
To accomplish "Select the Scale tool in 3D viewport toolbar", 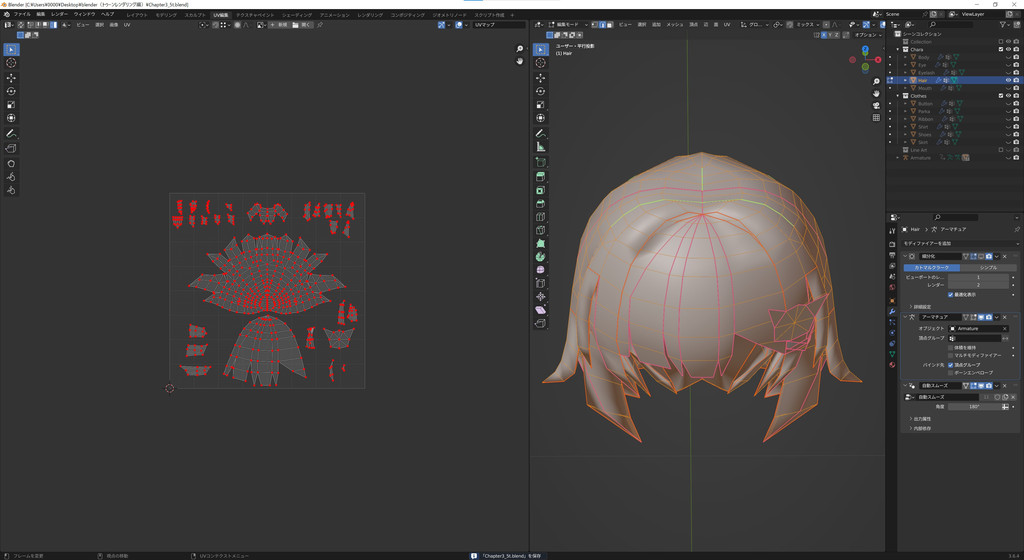I will point(541,104).
